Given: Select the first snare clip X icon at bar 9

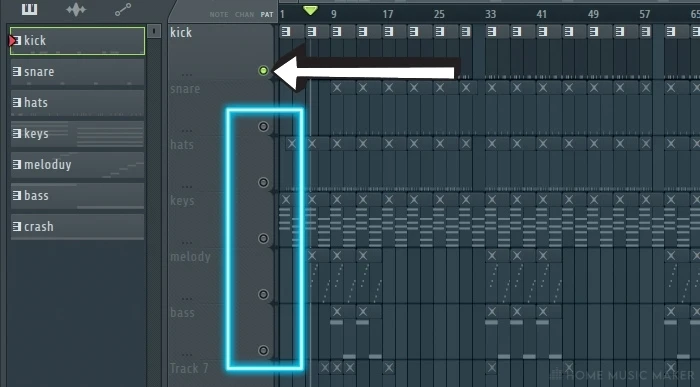Looking at the screenshot, I should tap(337, 88).
